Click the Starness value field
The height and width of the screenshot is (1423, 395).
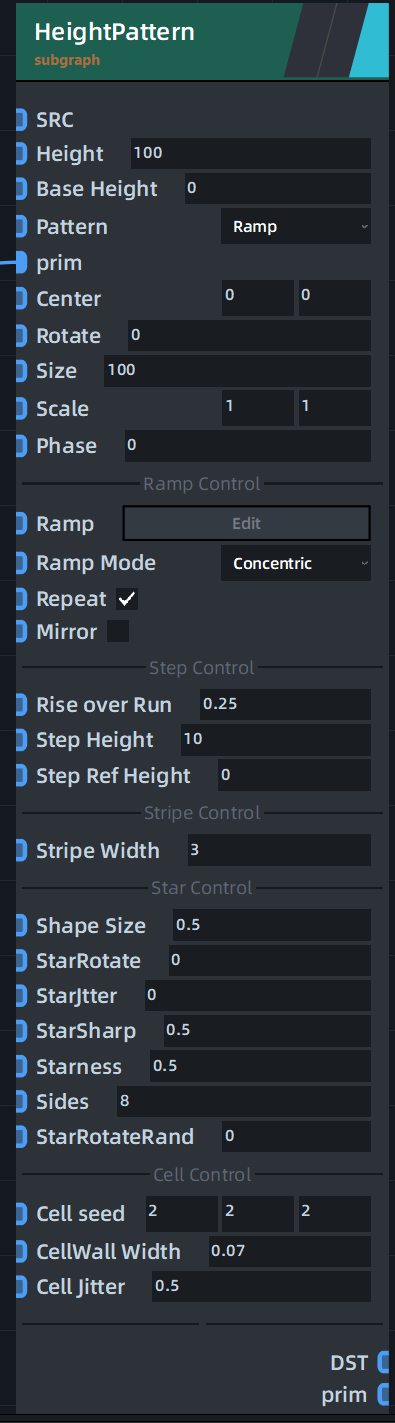pyautogui.click(x=260, y=1066)
